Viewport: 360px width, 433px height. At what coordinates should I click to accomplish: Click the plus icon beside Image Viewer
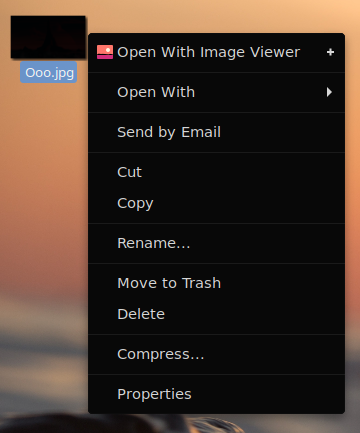point(330,52)
